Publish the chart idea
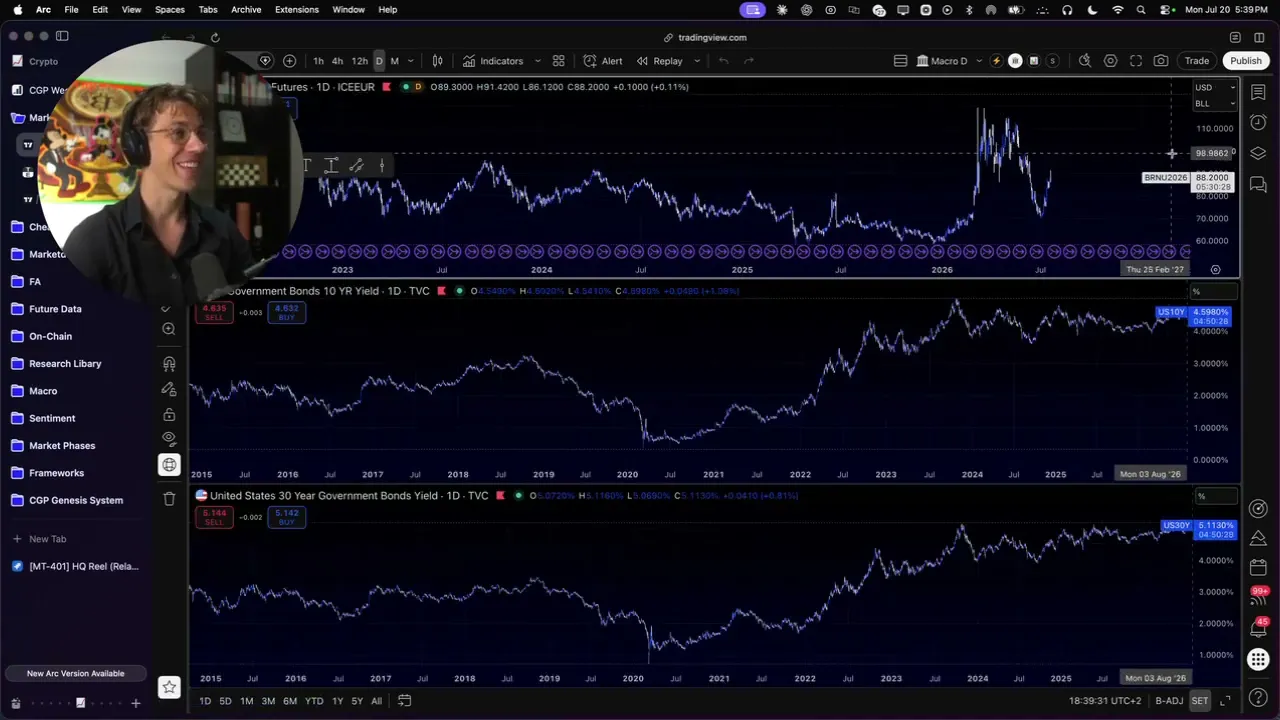This screenshot has width=1280, height=720. tap(1246, 61)
